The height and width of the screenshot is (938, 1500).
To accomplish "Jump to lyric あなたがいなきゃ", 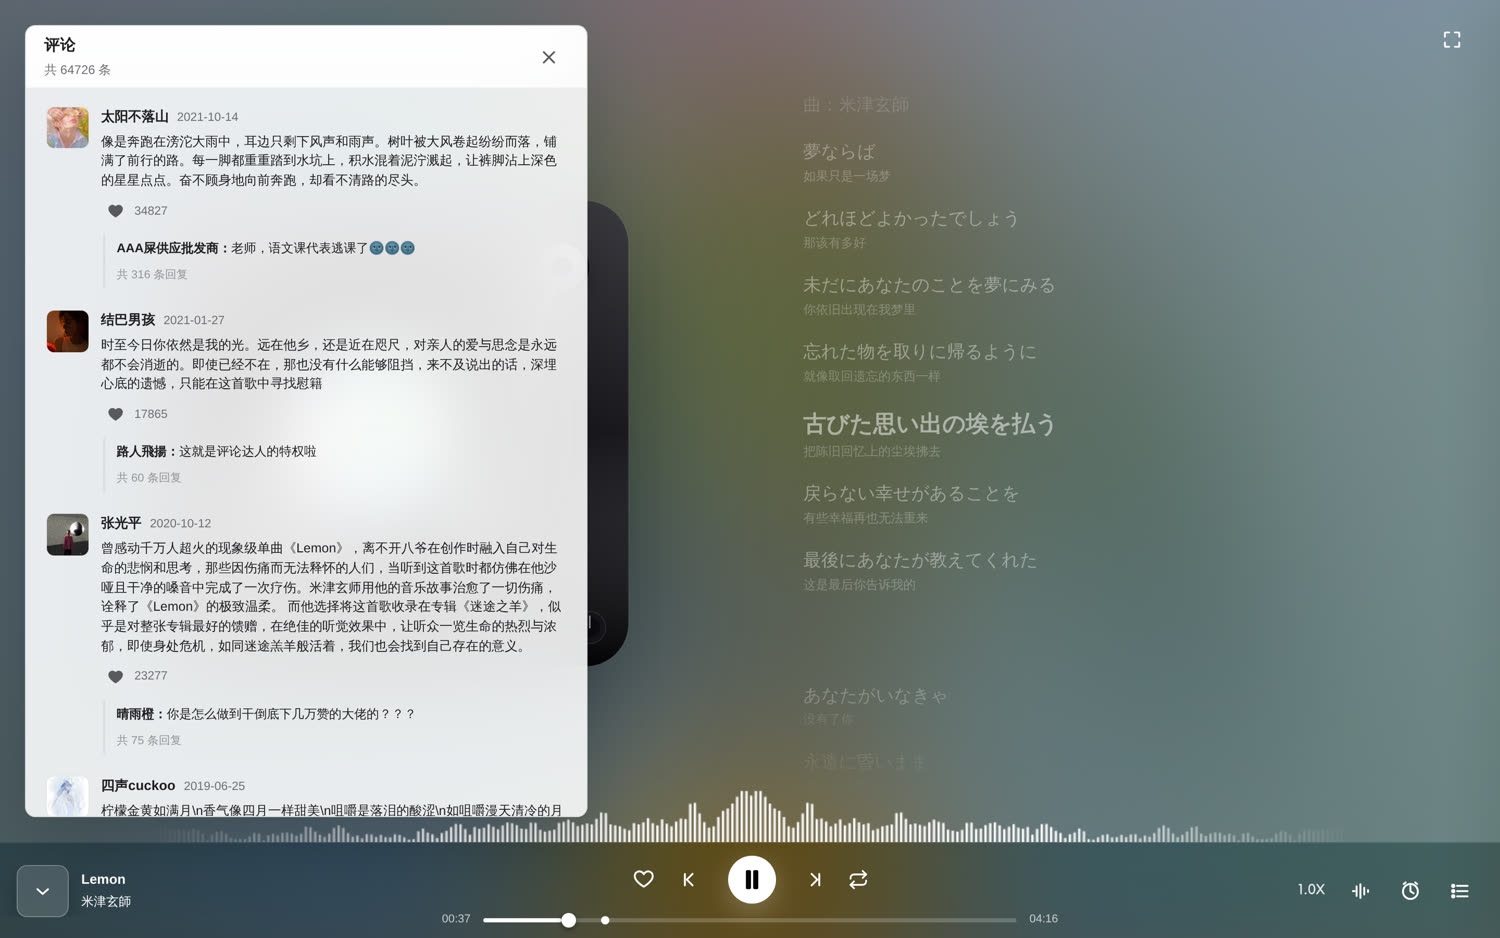I will coord(875,696).
